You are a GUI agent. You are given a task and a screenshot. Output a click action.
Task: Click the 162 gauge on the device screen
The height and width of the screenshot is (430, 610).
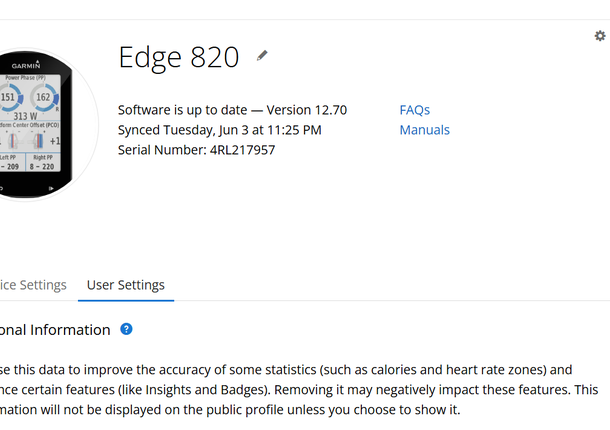click(x=43, y=98)
